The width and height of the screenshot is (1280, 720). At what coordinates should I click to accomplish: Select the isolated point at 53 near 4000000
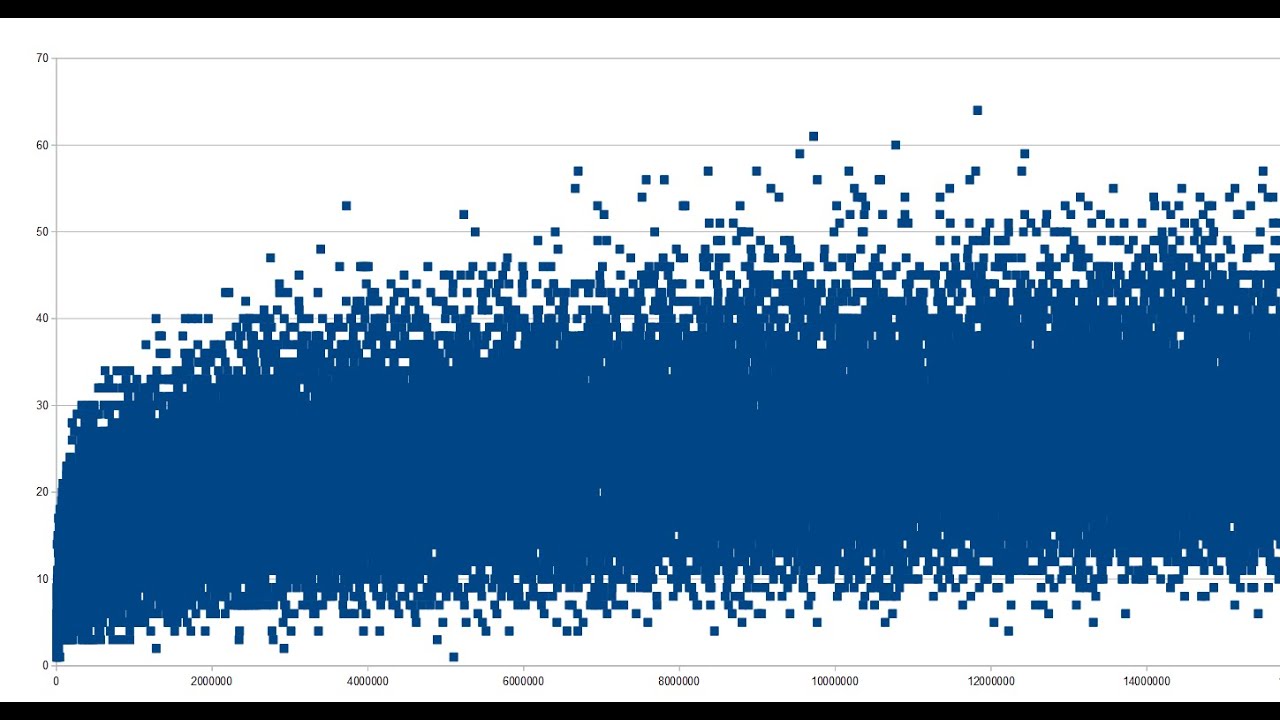pos(346,205)
